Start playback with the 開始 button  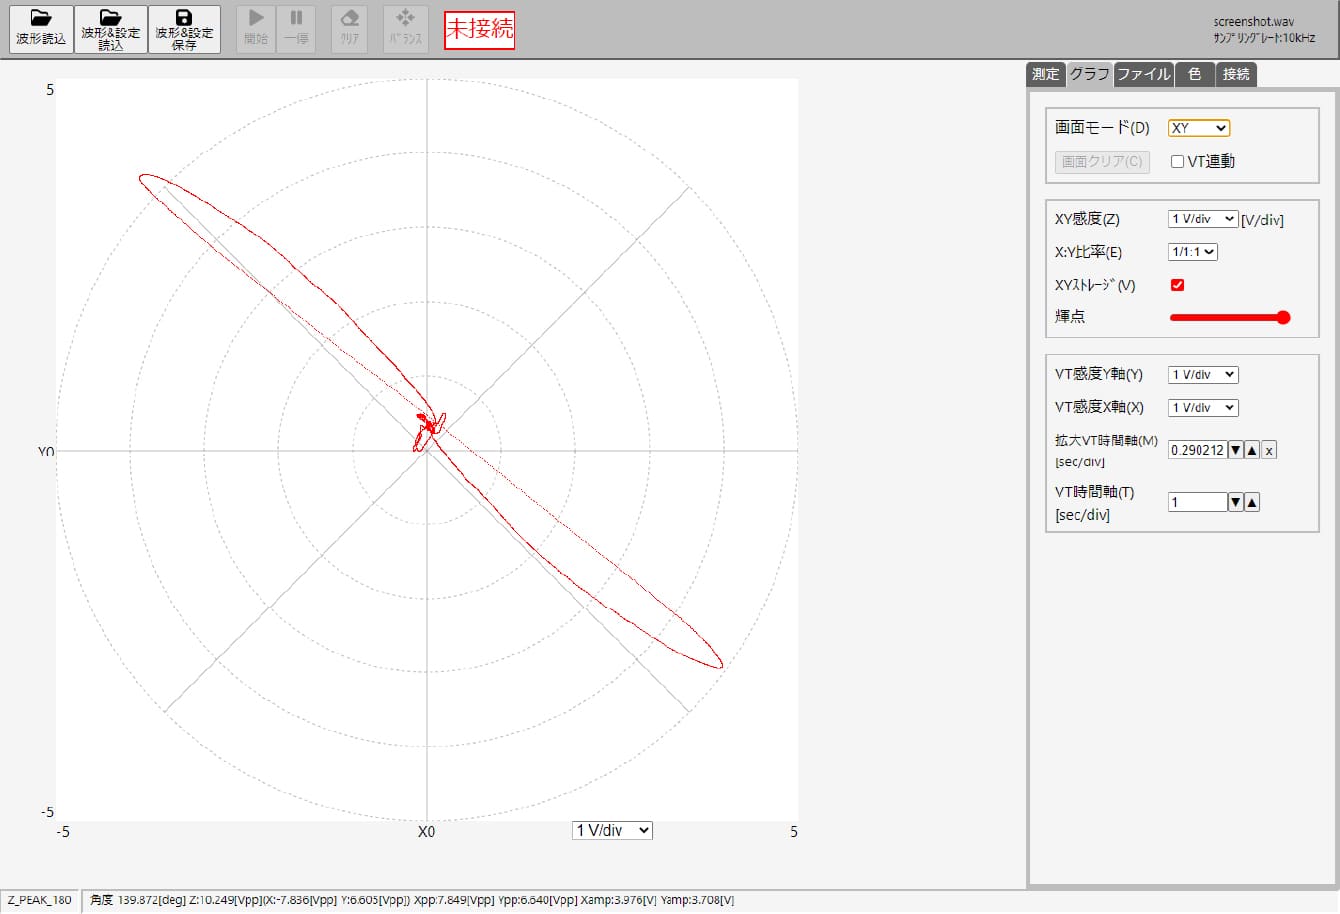point(257,29)
